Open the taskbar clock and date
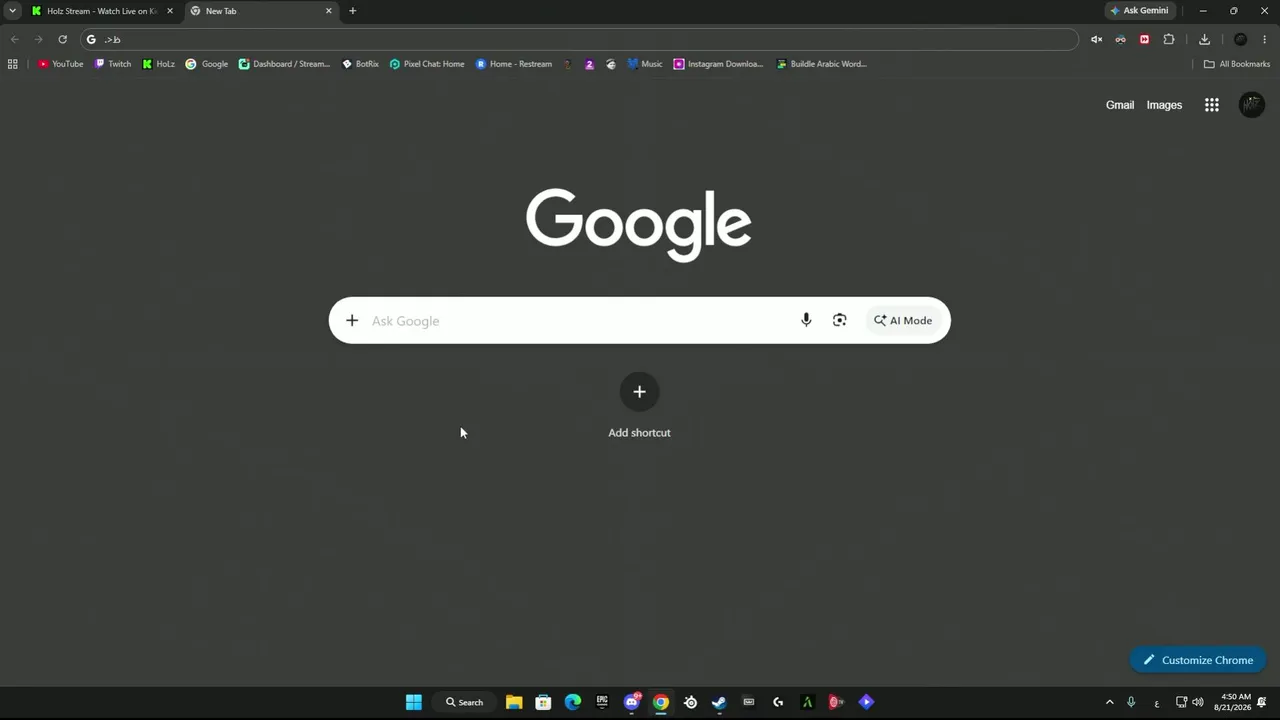Screen dimensions: 1280x720 1235,702
